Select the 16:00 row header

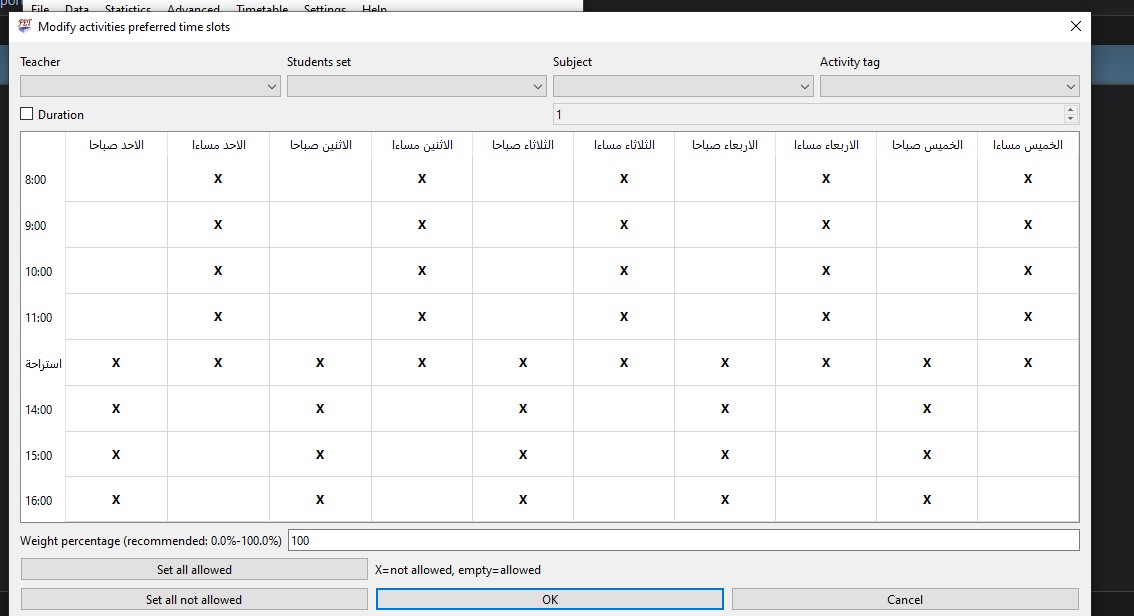tap(43, 500)
